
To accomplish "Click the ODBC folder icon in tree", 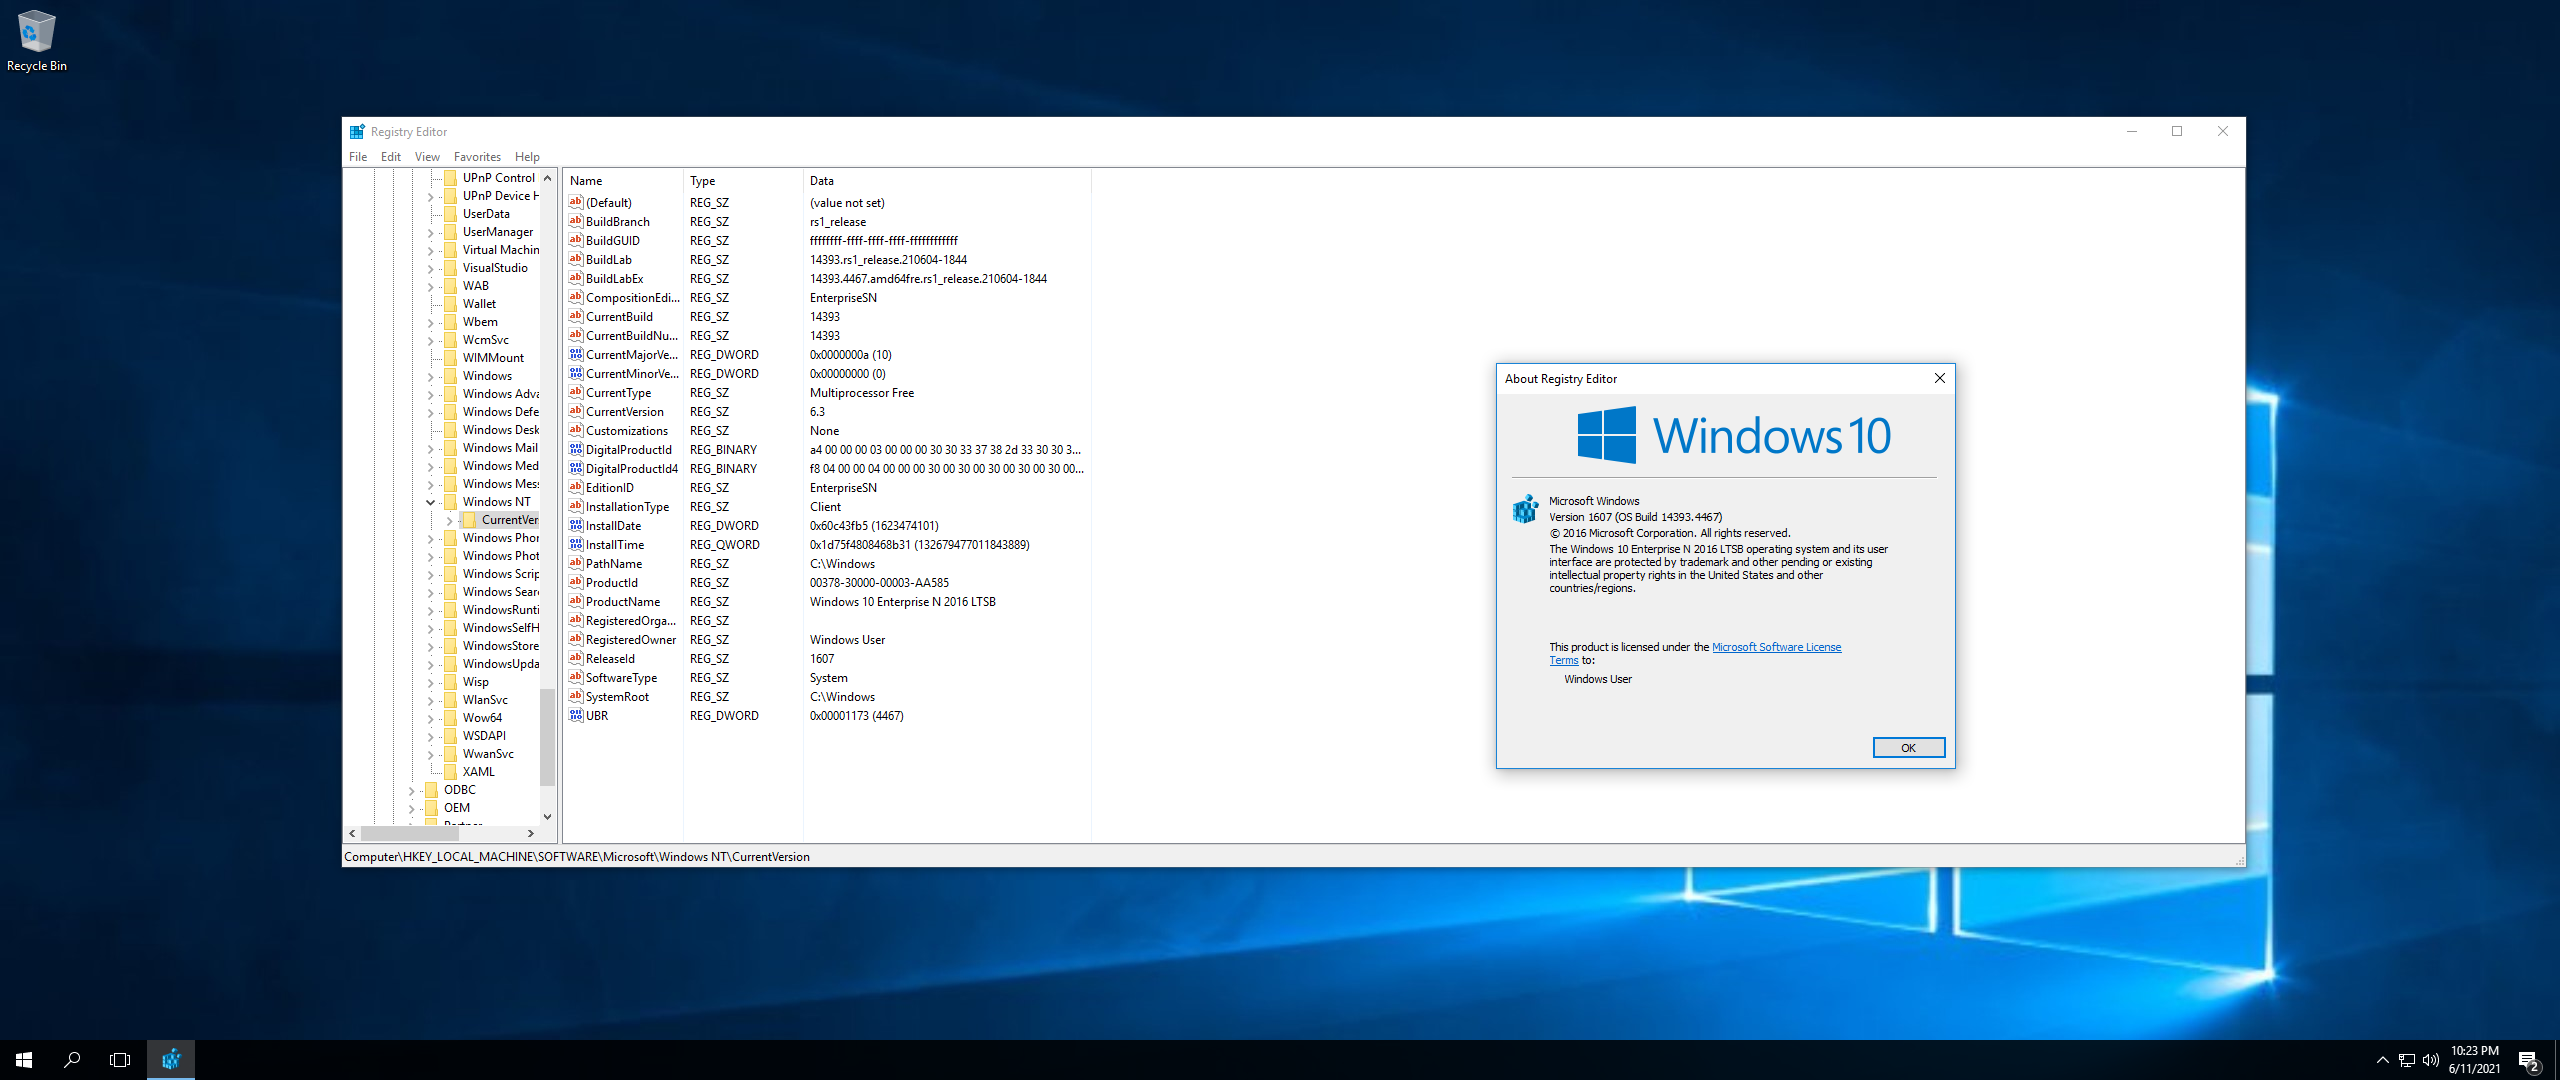I will 431,789.
